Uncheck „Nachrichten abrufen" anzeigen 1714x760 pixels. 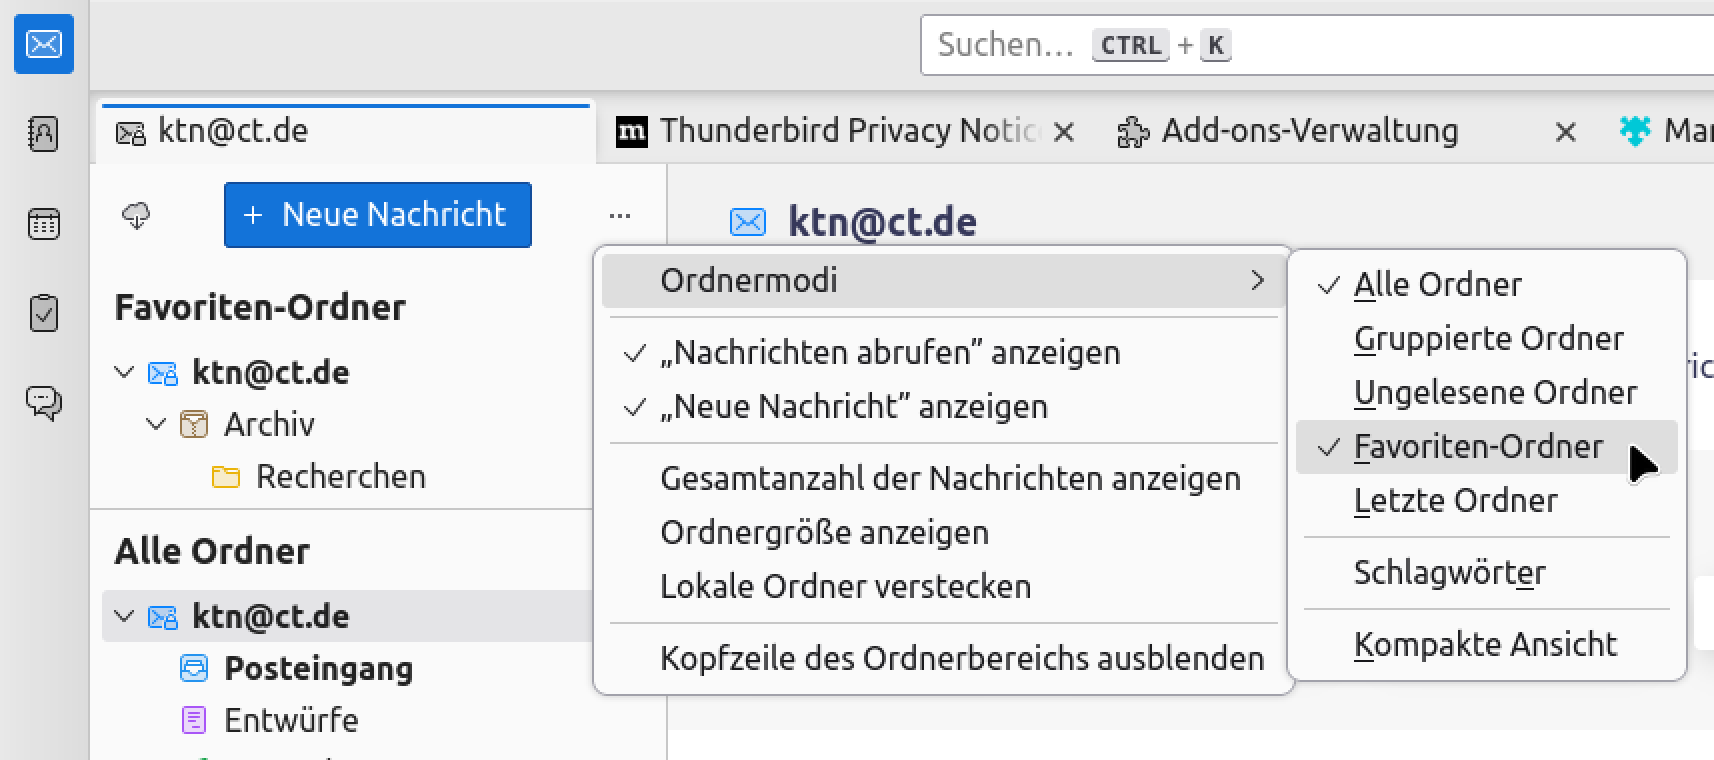click(890, 353)
